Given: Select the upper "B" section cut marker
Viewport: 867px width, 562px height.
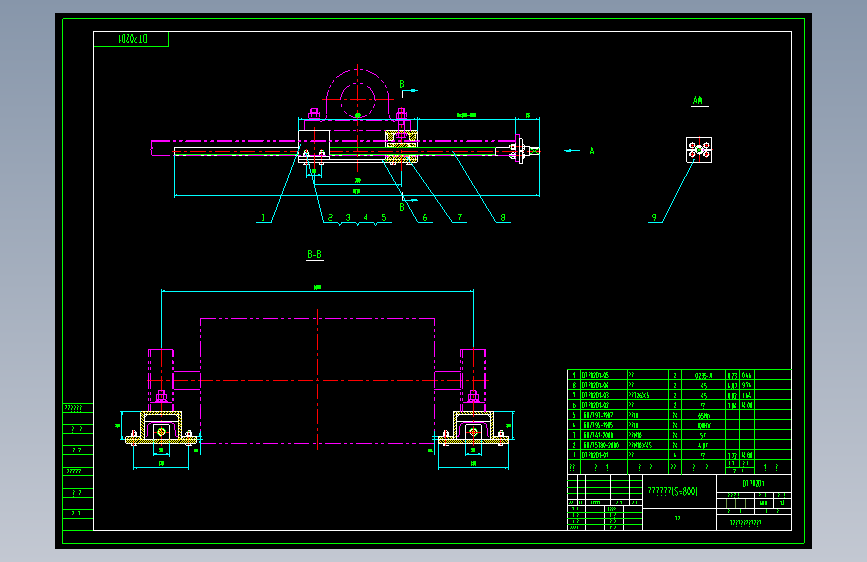Looking at the screenshot, I should tap(403, 85).
